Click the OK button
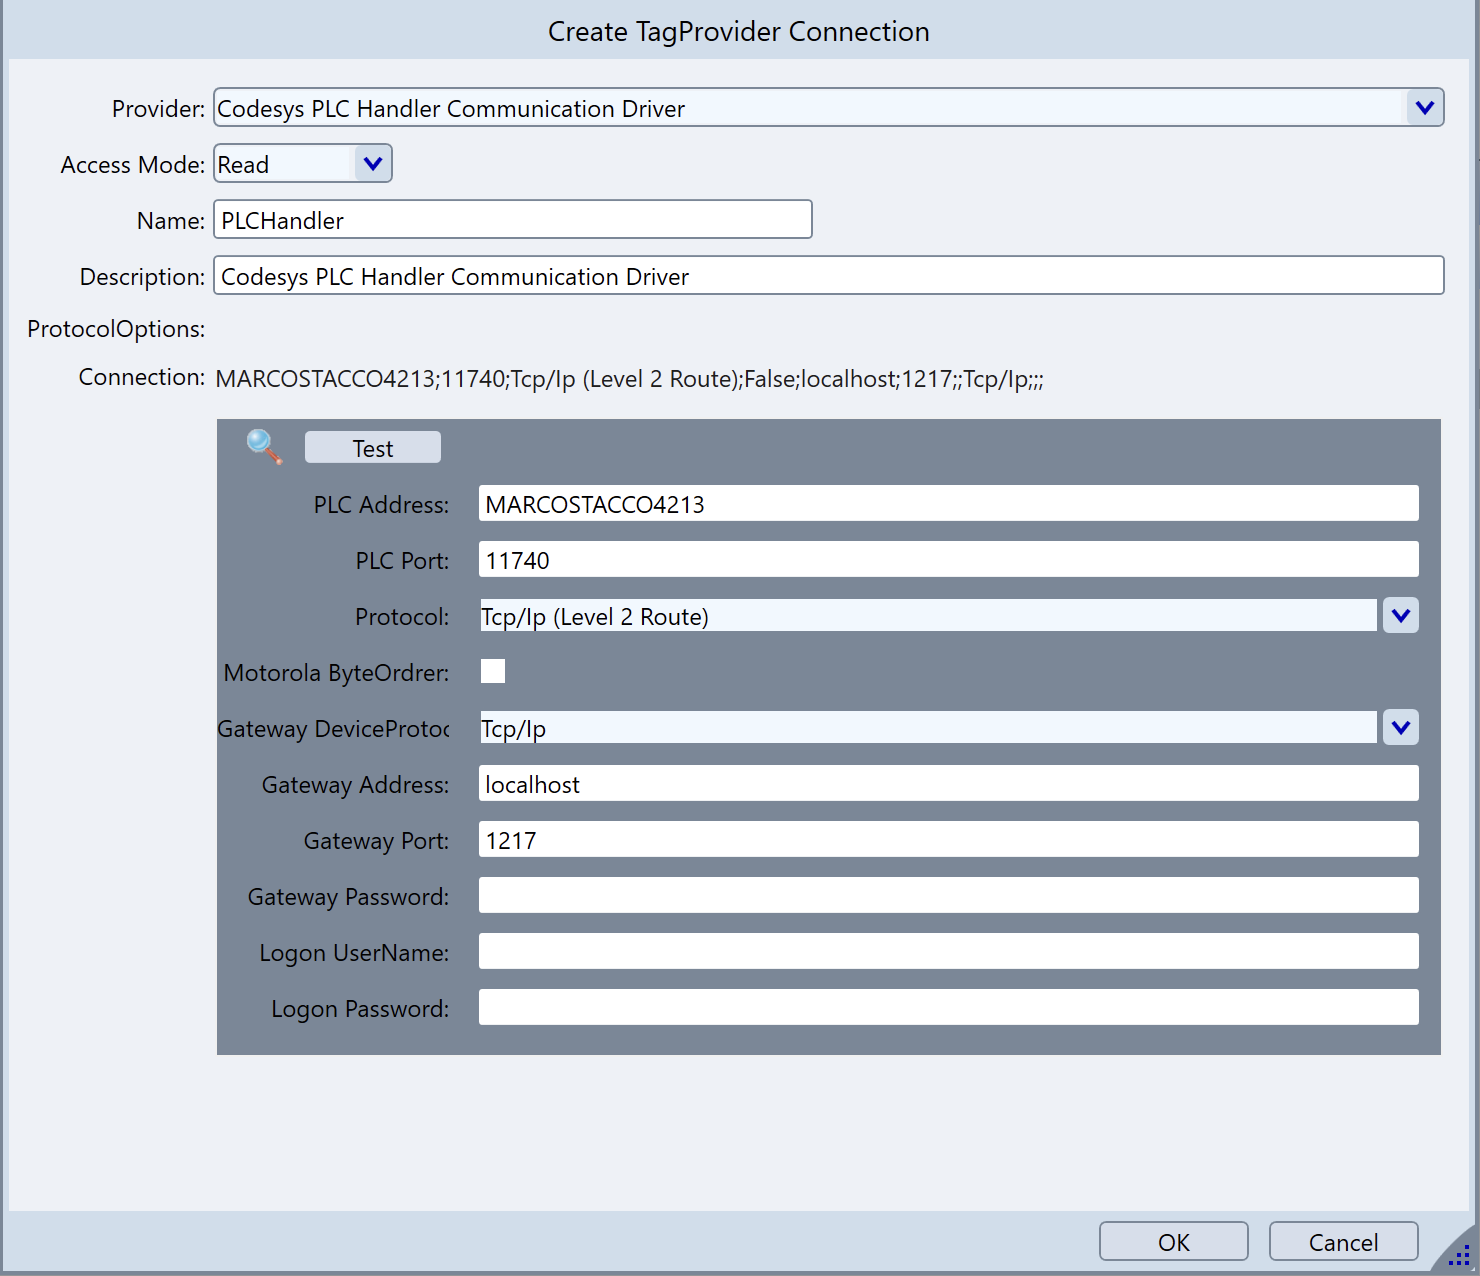 [1173, 1242]
